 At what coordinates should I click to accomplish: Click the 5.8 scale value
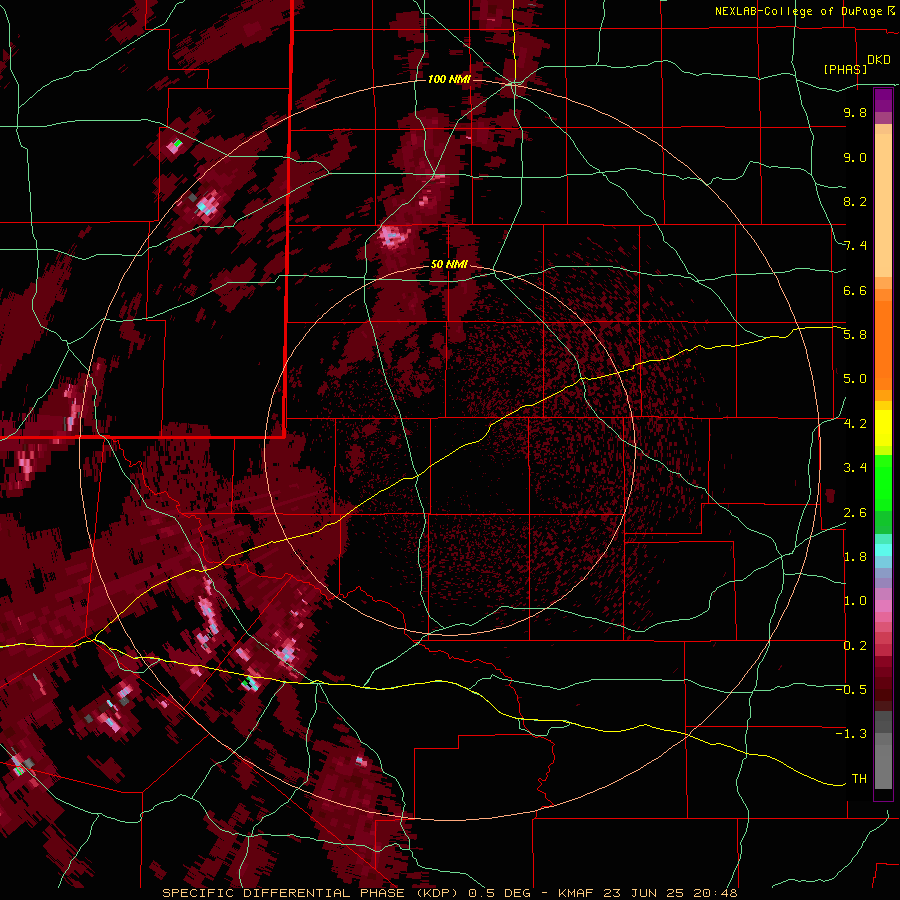pyautogui.click(x=855, y=335)
